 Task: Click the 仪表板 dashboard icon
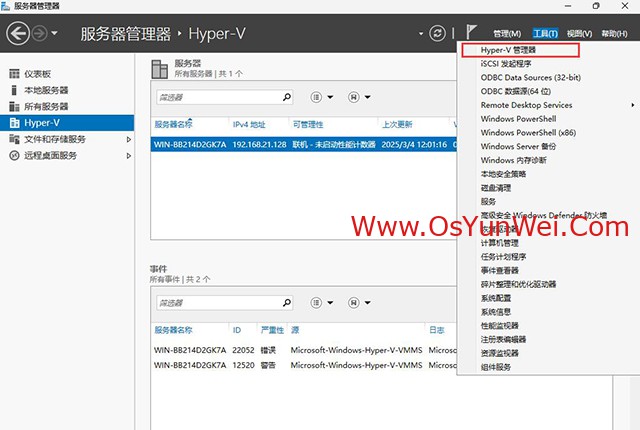(x=14, y=74)
